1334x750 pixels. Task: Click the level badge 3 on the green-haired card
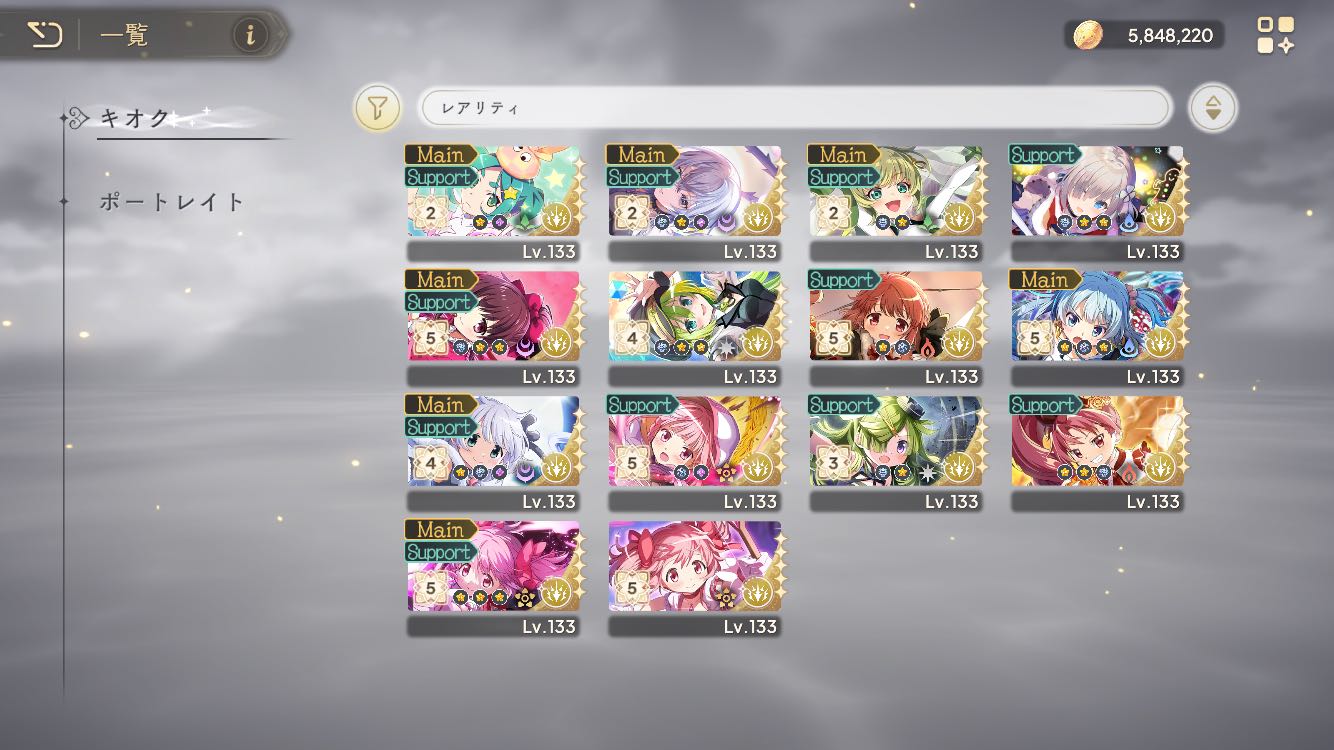(833, 464)
